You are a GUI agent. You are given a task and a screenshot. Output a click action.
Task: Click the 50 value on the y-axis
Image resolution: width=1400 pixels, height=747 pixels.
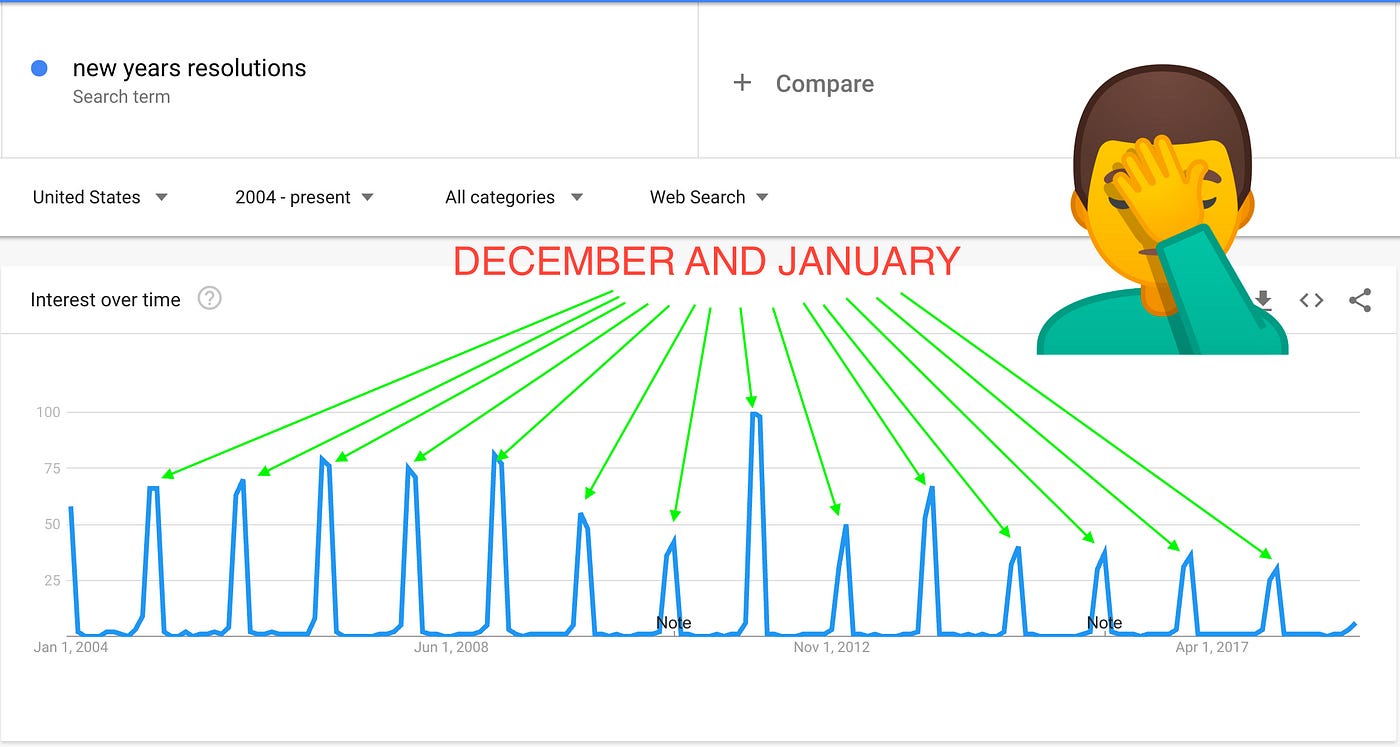tap(52, 524)
